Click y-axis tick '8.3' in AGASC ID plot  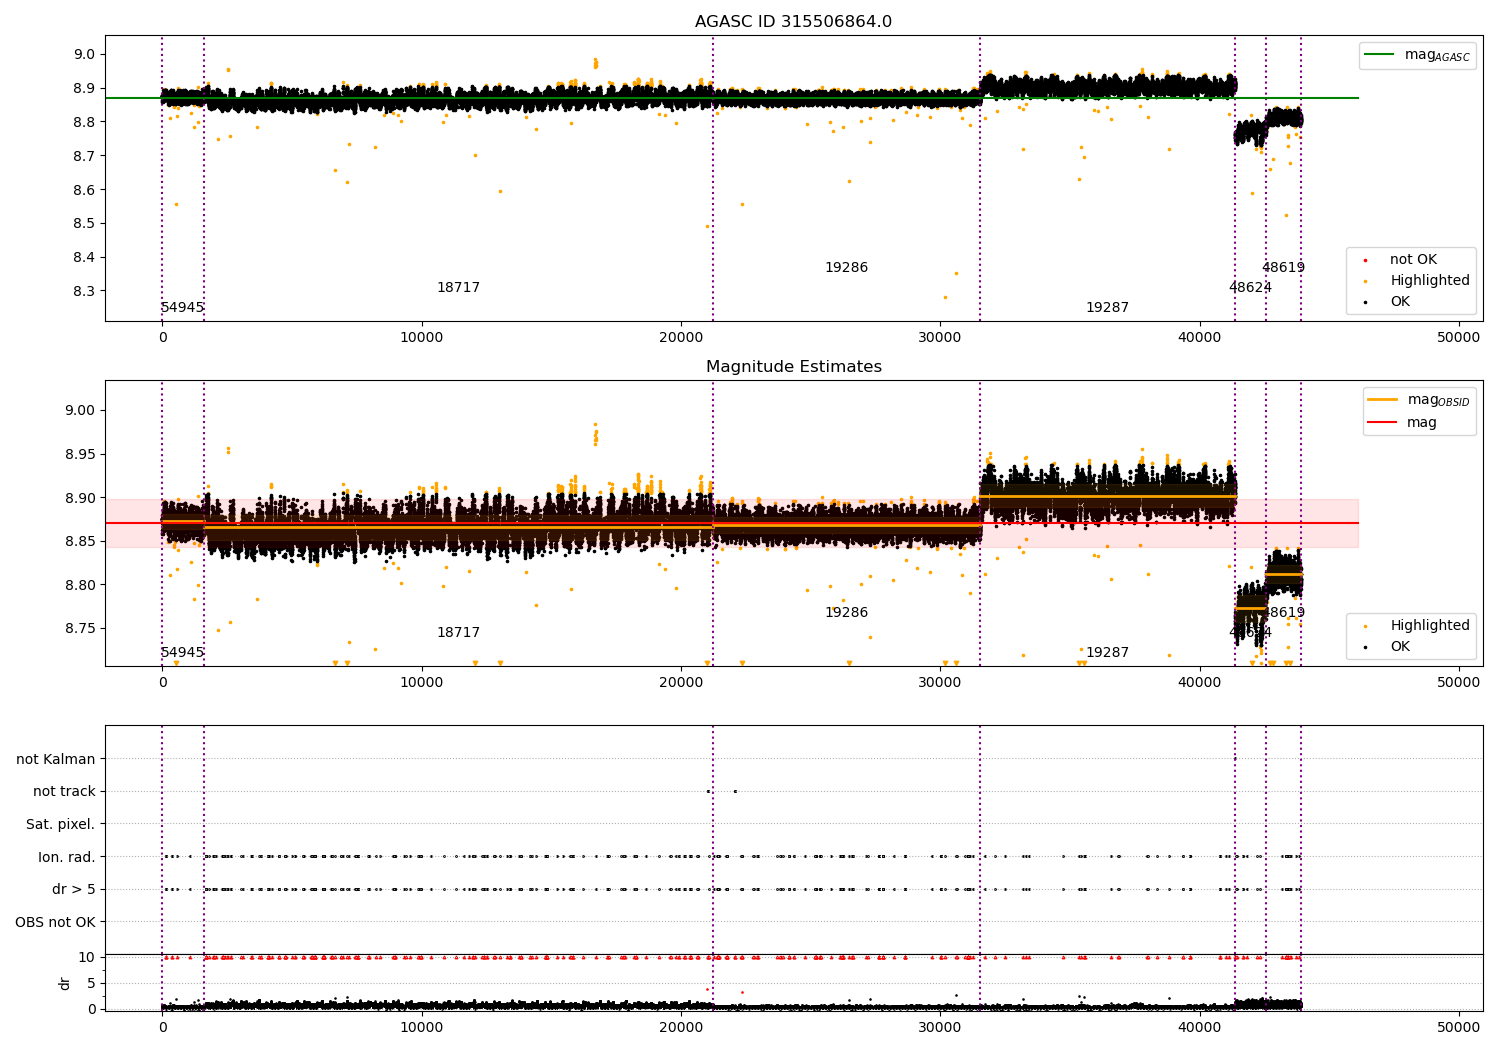tap(85, 292)
